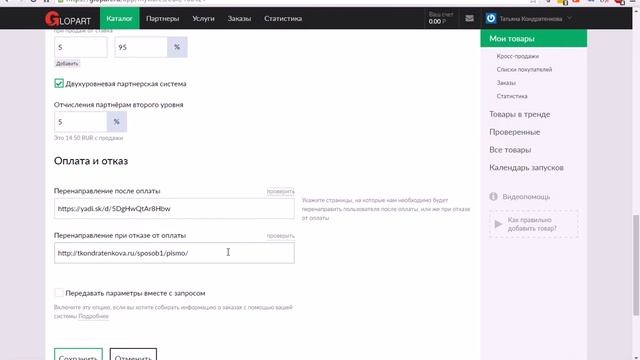Click the Видеопомощь info icon

click(x=493, y=197)
